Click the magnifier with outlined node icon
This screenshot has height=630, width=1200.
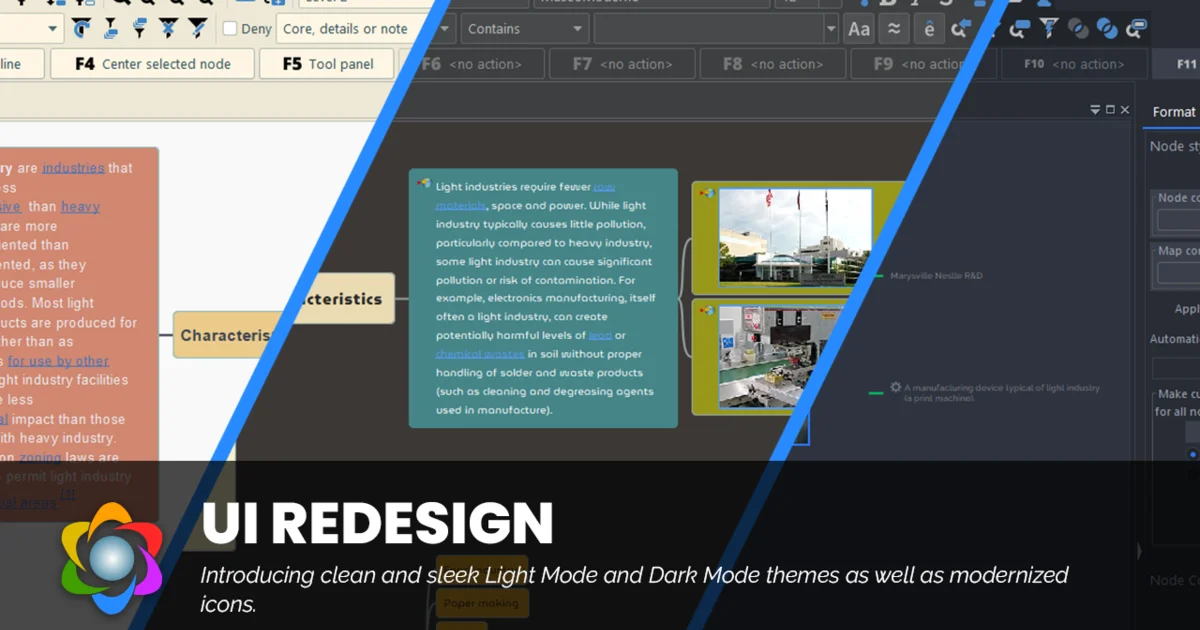[1136, 29]
